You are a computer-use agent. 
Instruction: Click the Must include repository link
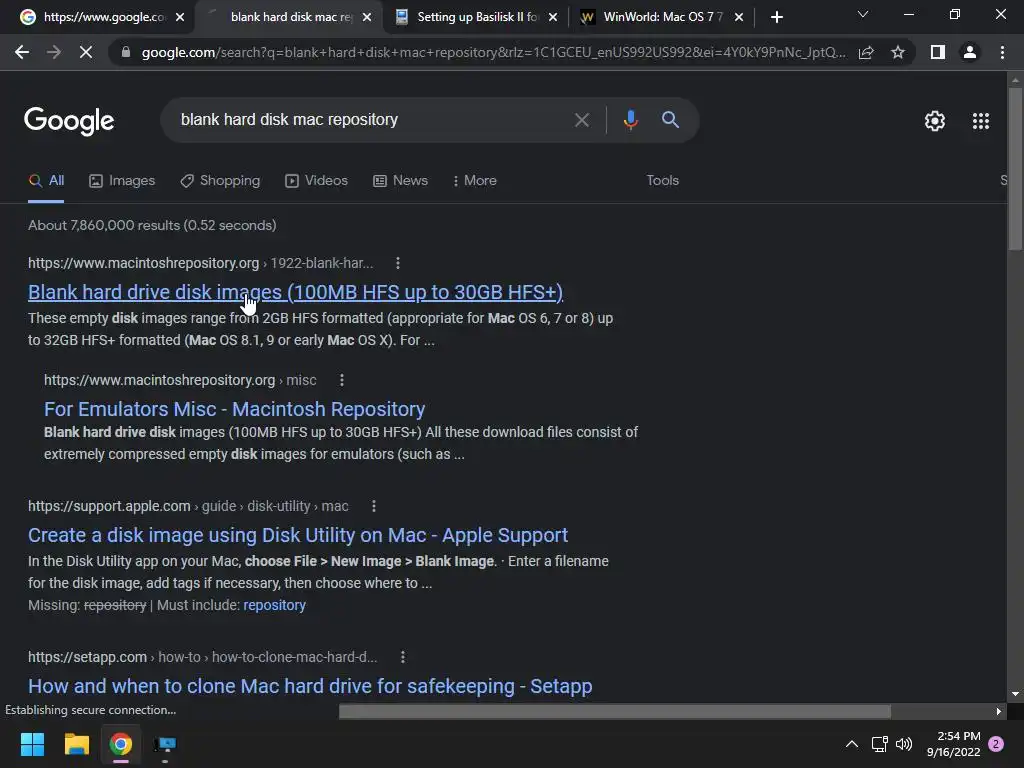click(274, 605)
